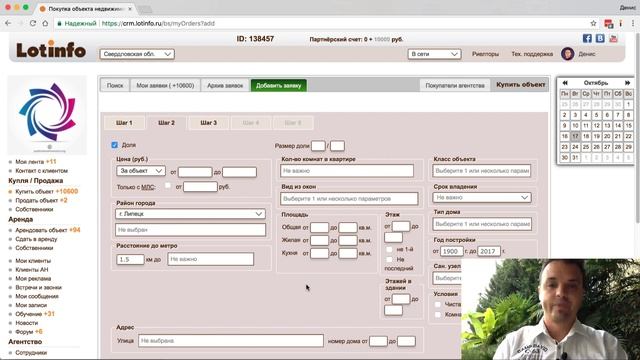The height and width of the screenshot is (360, 640).
Task: Click the Покупатели агентства button
Action: click(x=455, y=85)
